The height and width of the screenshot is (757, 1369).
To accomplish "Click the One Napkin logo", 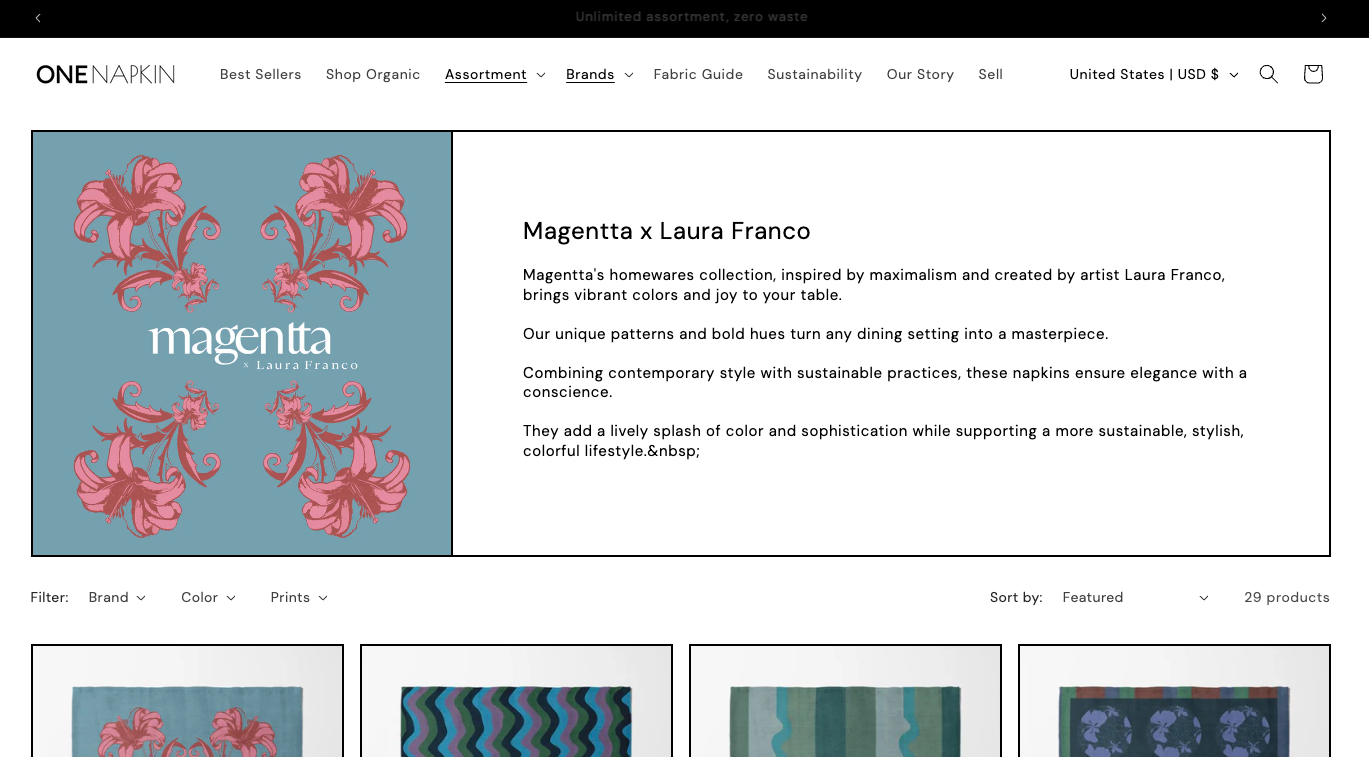I will pyautogui.click(x=106, y=74).
